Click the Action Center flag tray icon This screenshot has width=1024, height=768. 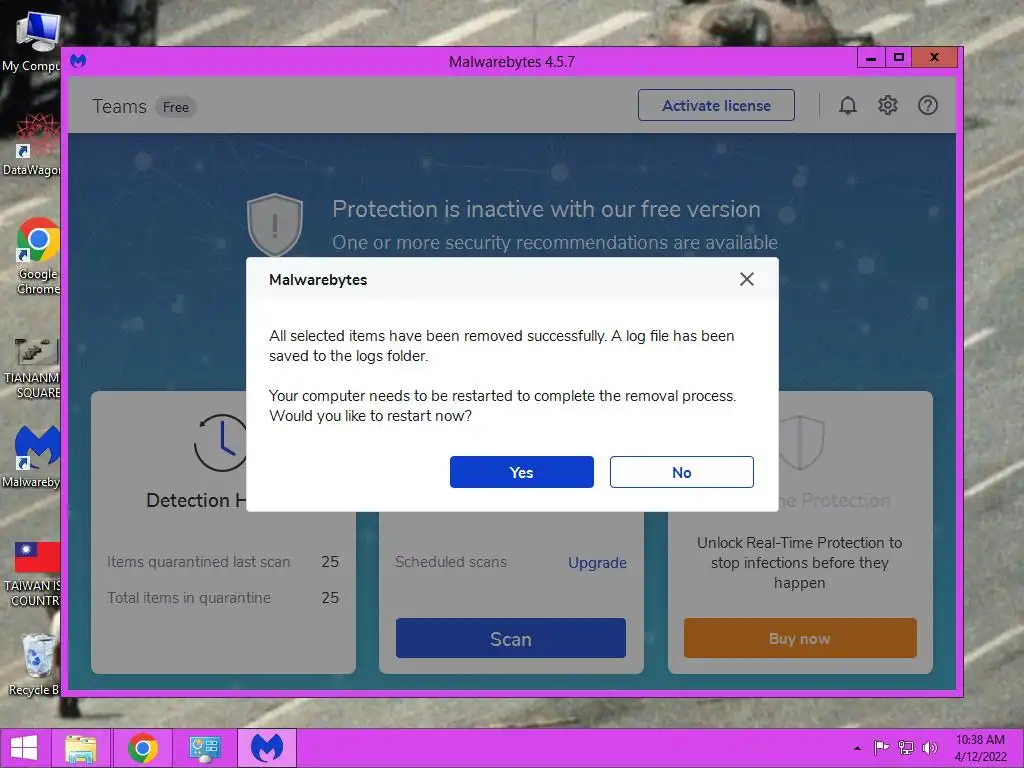pyautogui.click(x=881, y=748)
